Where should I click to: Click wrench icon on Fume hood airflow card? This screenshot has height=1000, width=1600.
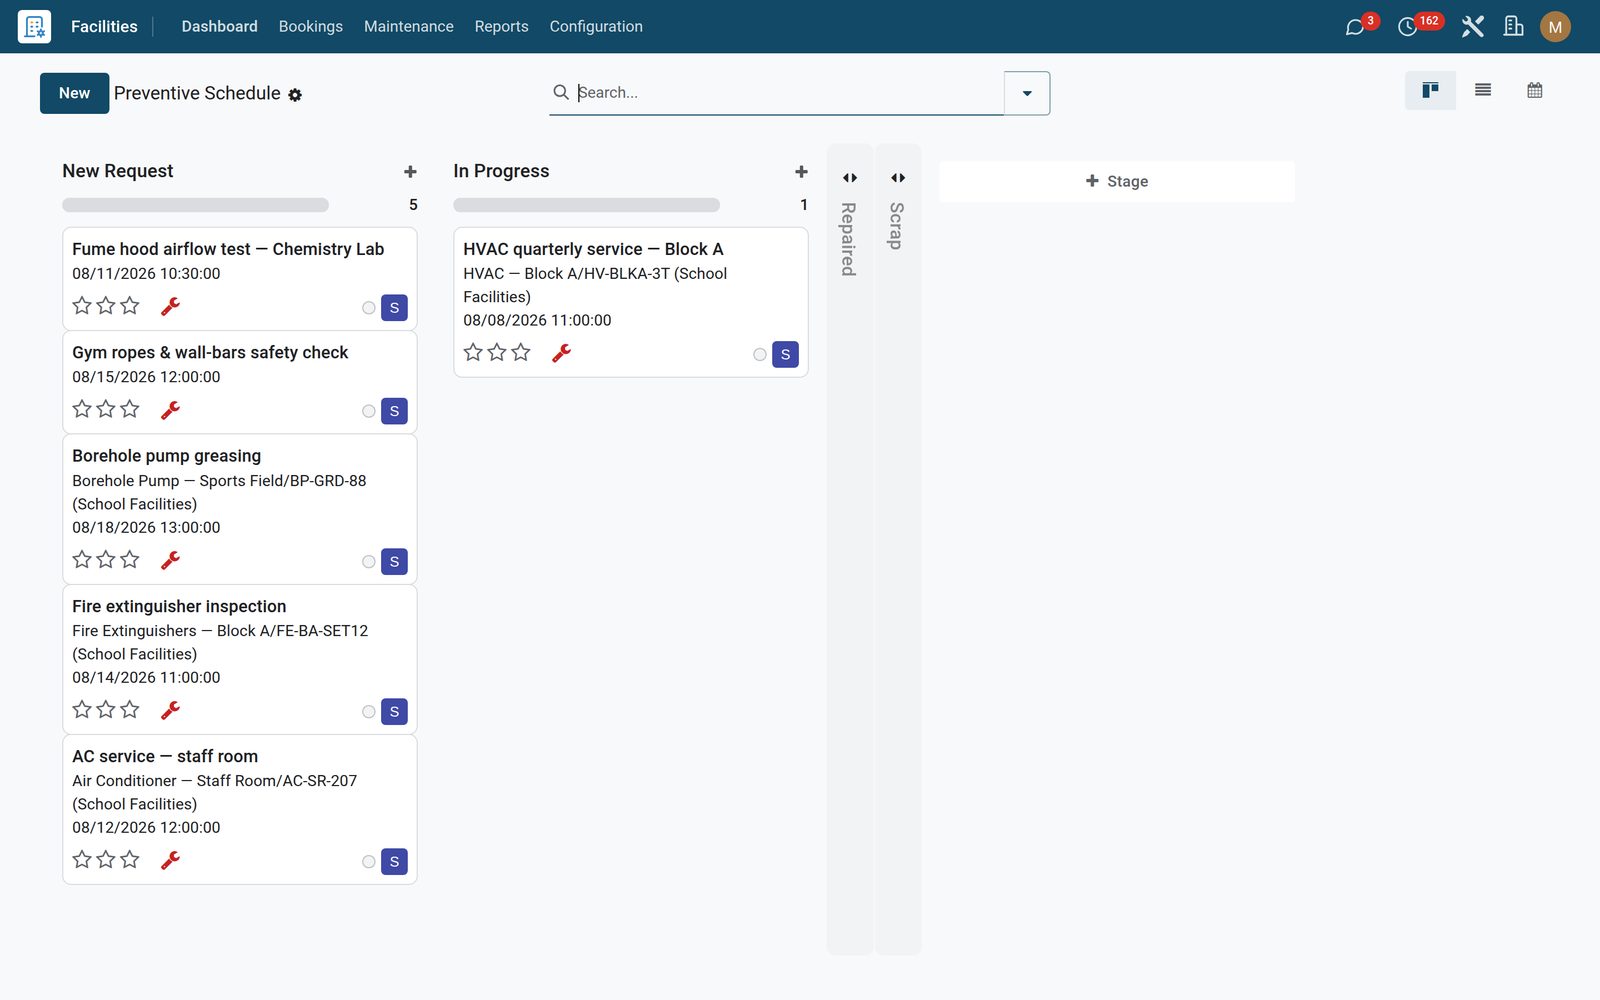click(171, 306)
